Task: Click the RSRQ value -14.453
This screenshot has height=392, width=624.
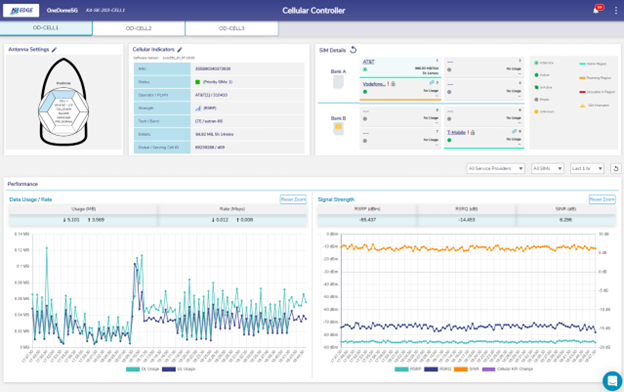Action: click(466, 220)
